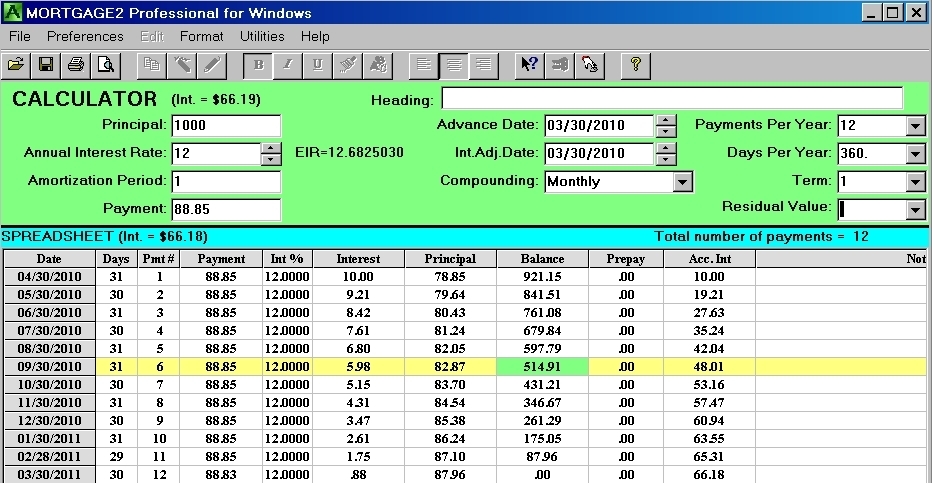
Task: Toggle the Italic formatting button
Action: pos(288,64)
